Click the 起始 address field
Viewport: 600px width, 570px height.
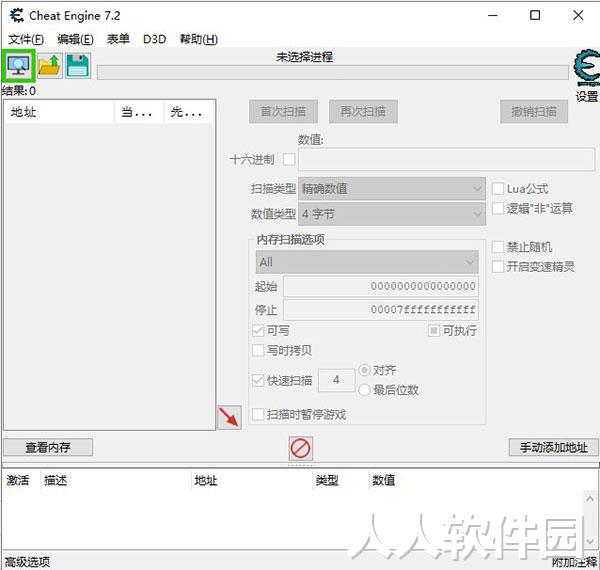click(381, 286)
